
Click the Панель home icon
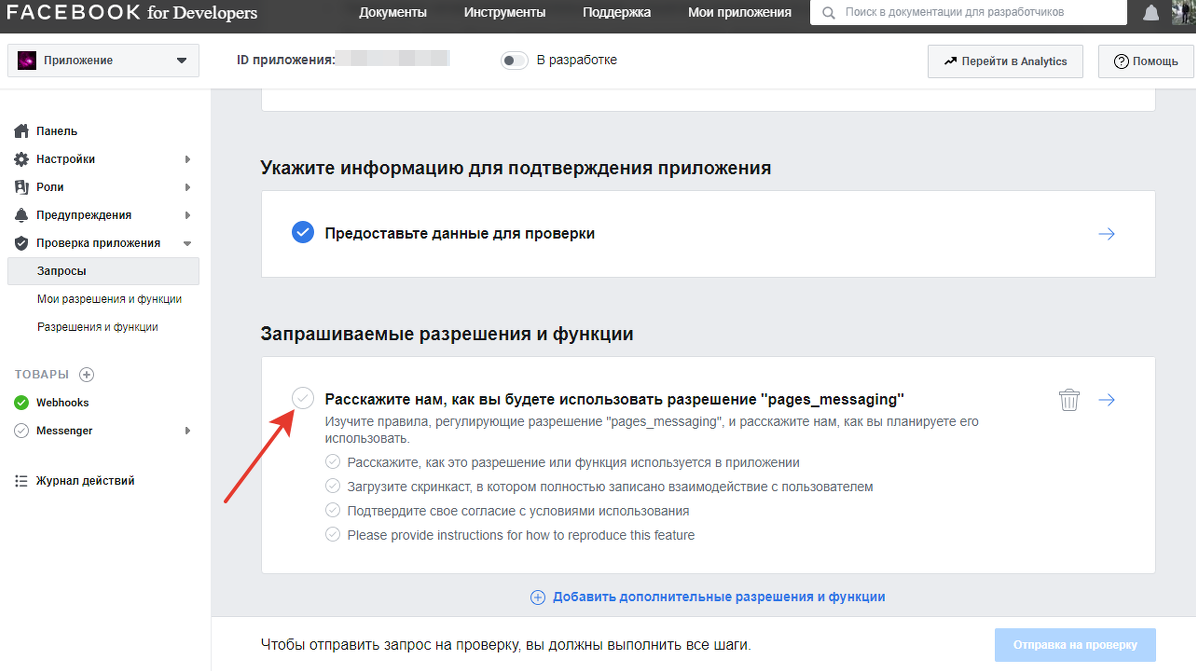click(21, 131)
